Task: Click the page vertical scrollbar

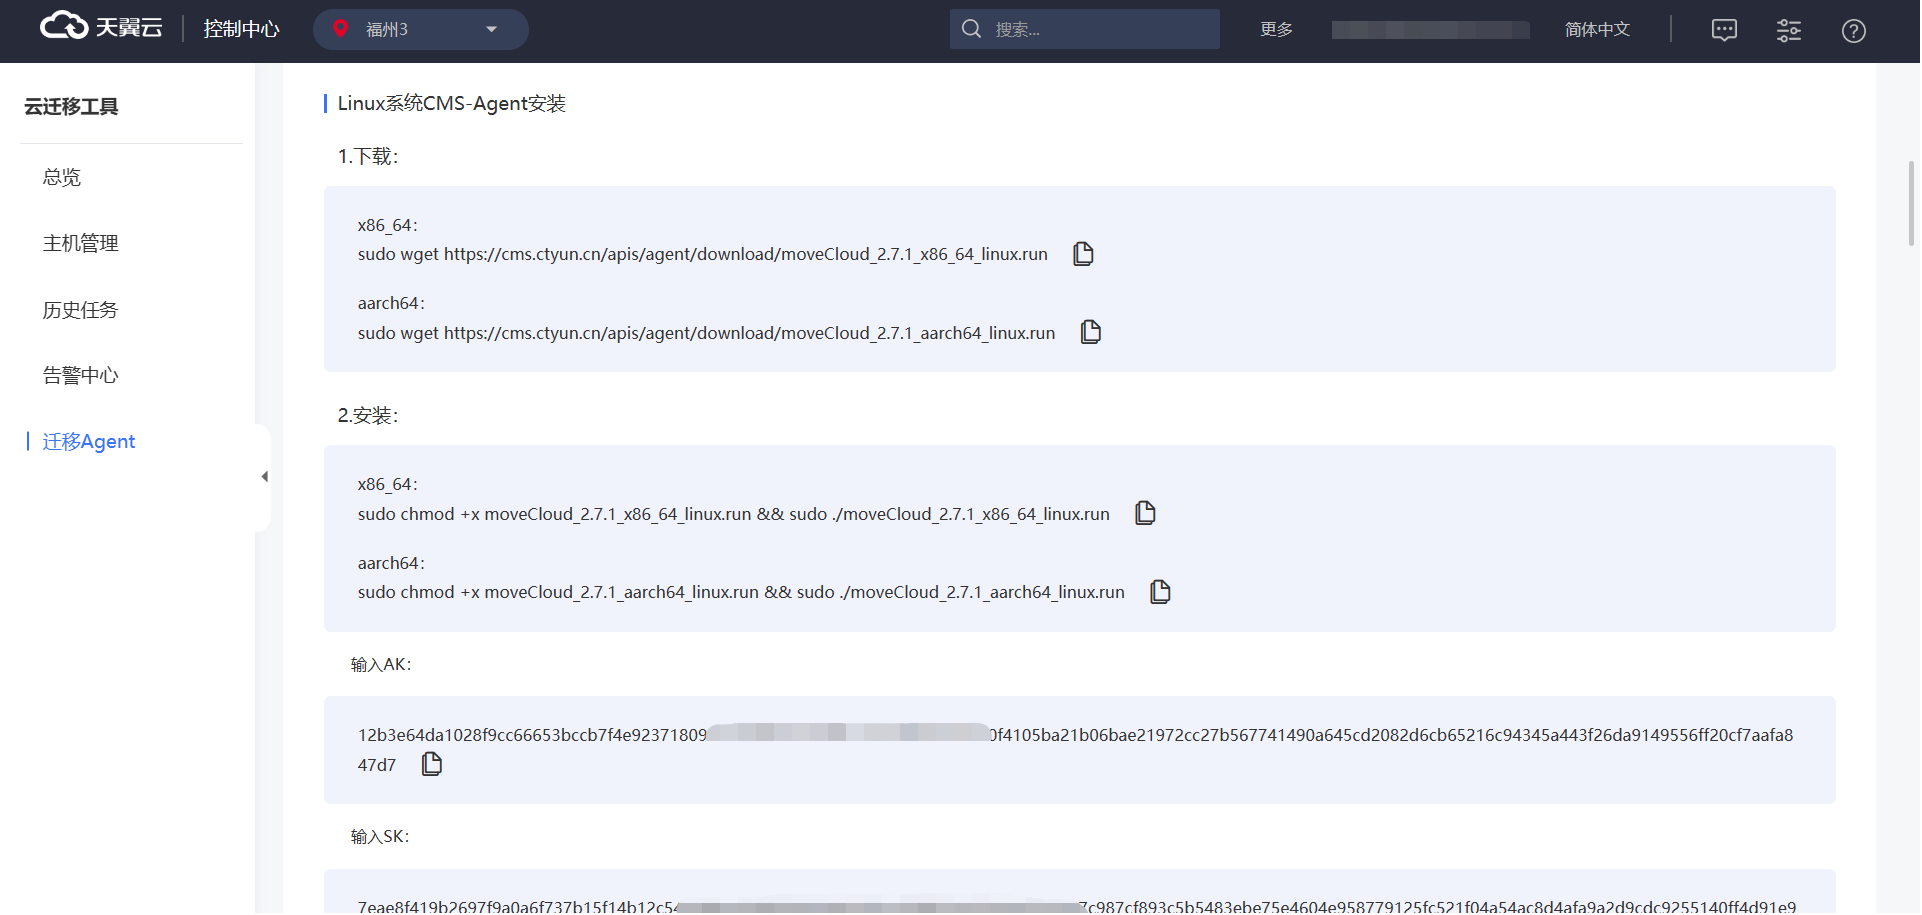Action: (x=1911, y=204)
